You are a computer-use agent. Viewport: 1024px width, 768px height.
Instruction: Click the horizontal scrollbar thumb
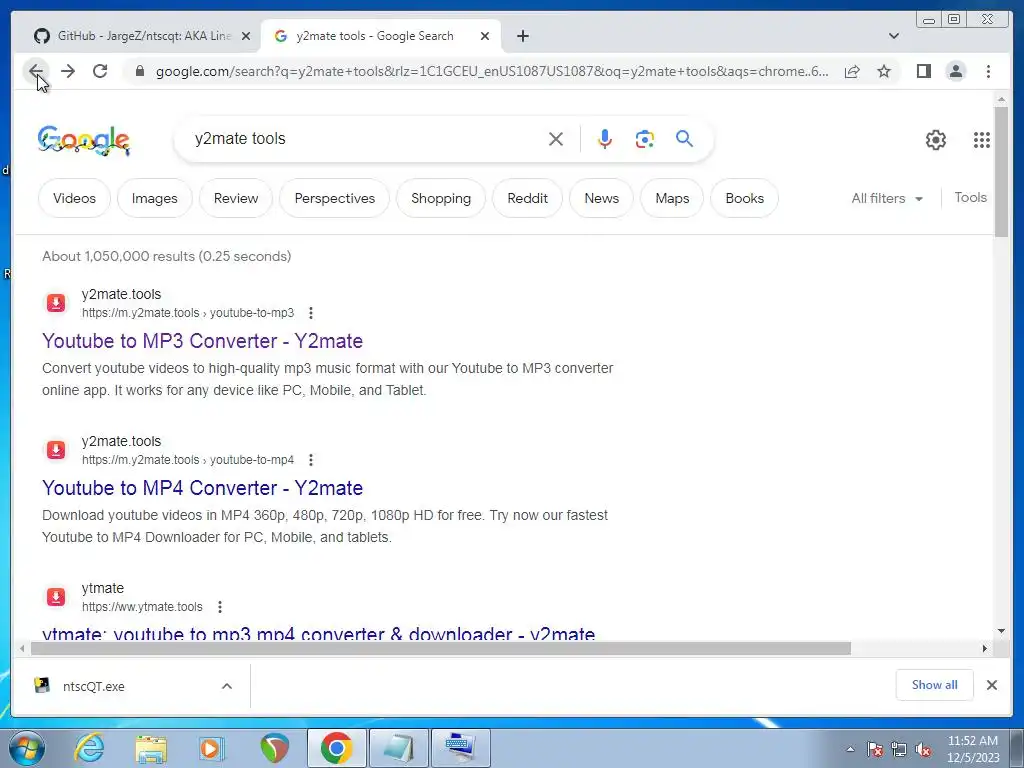(441, 648)
